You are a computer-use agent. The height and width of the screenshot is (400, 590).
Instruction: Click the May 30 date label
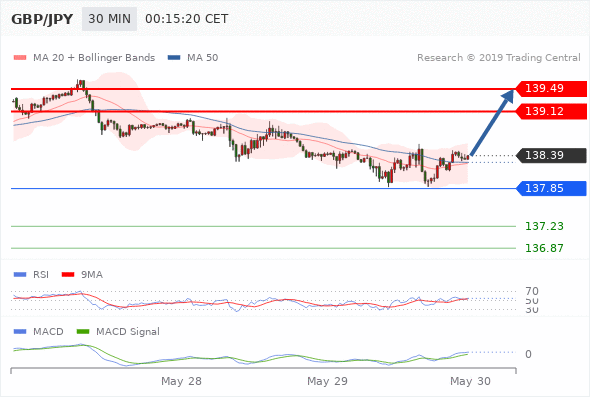(x=470, y=382)
